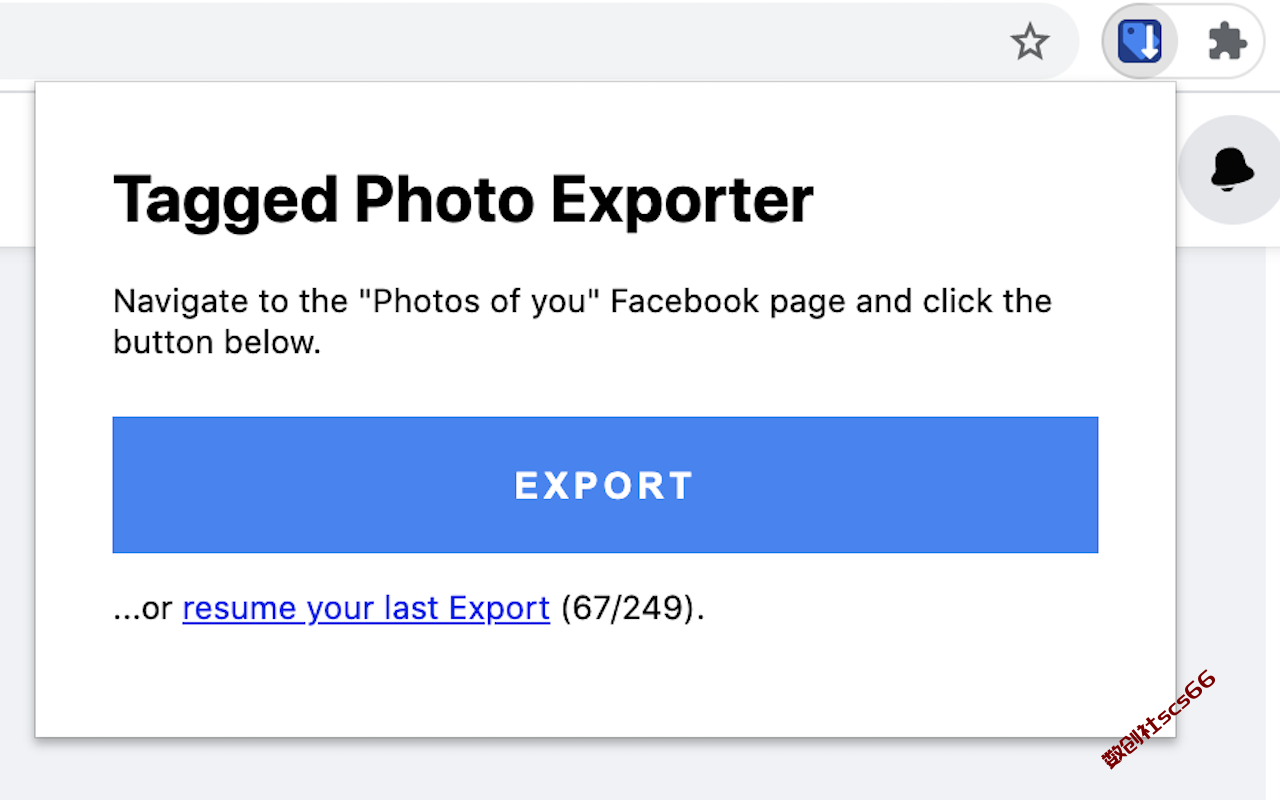Bookmark this page with the star icon
Screen dimensions: 1280x800
(1029, 42)
